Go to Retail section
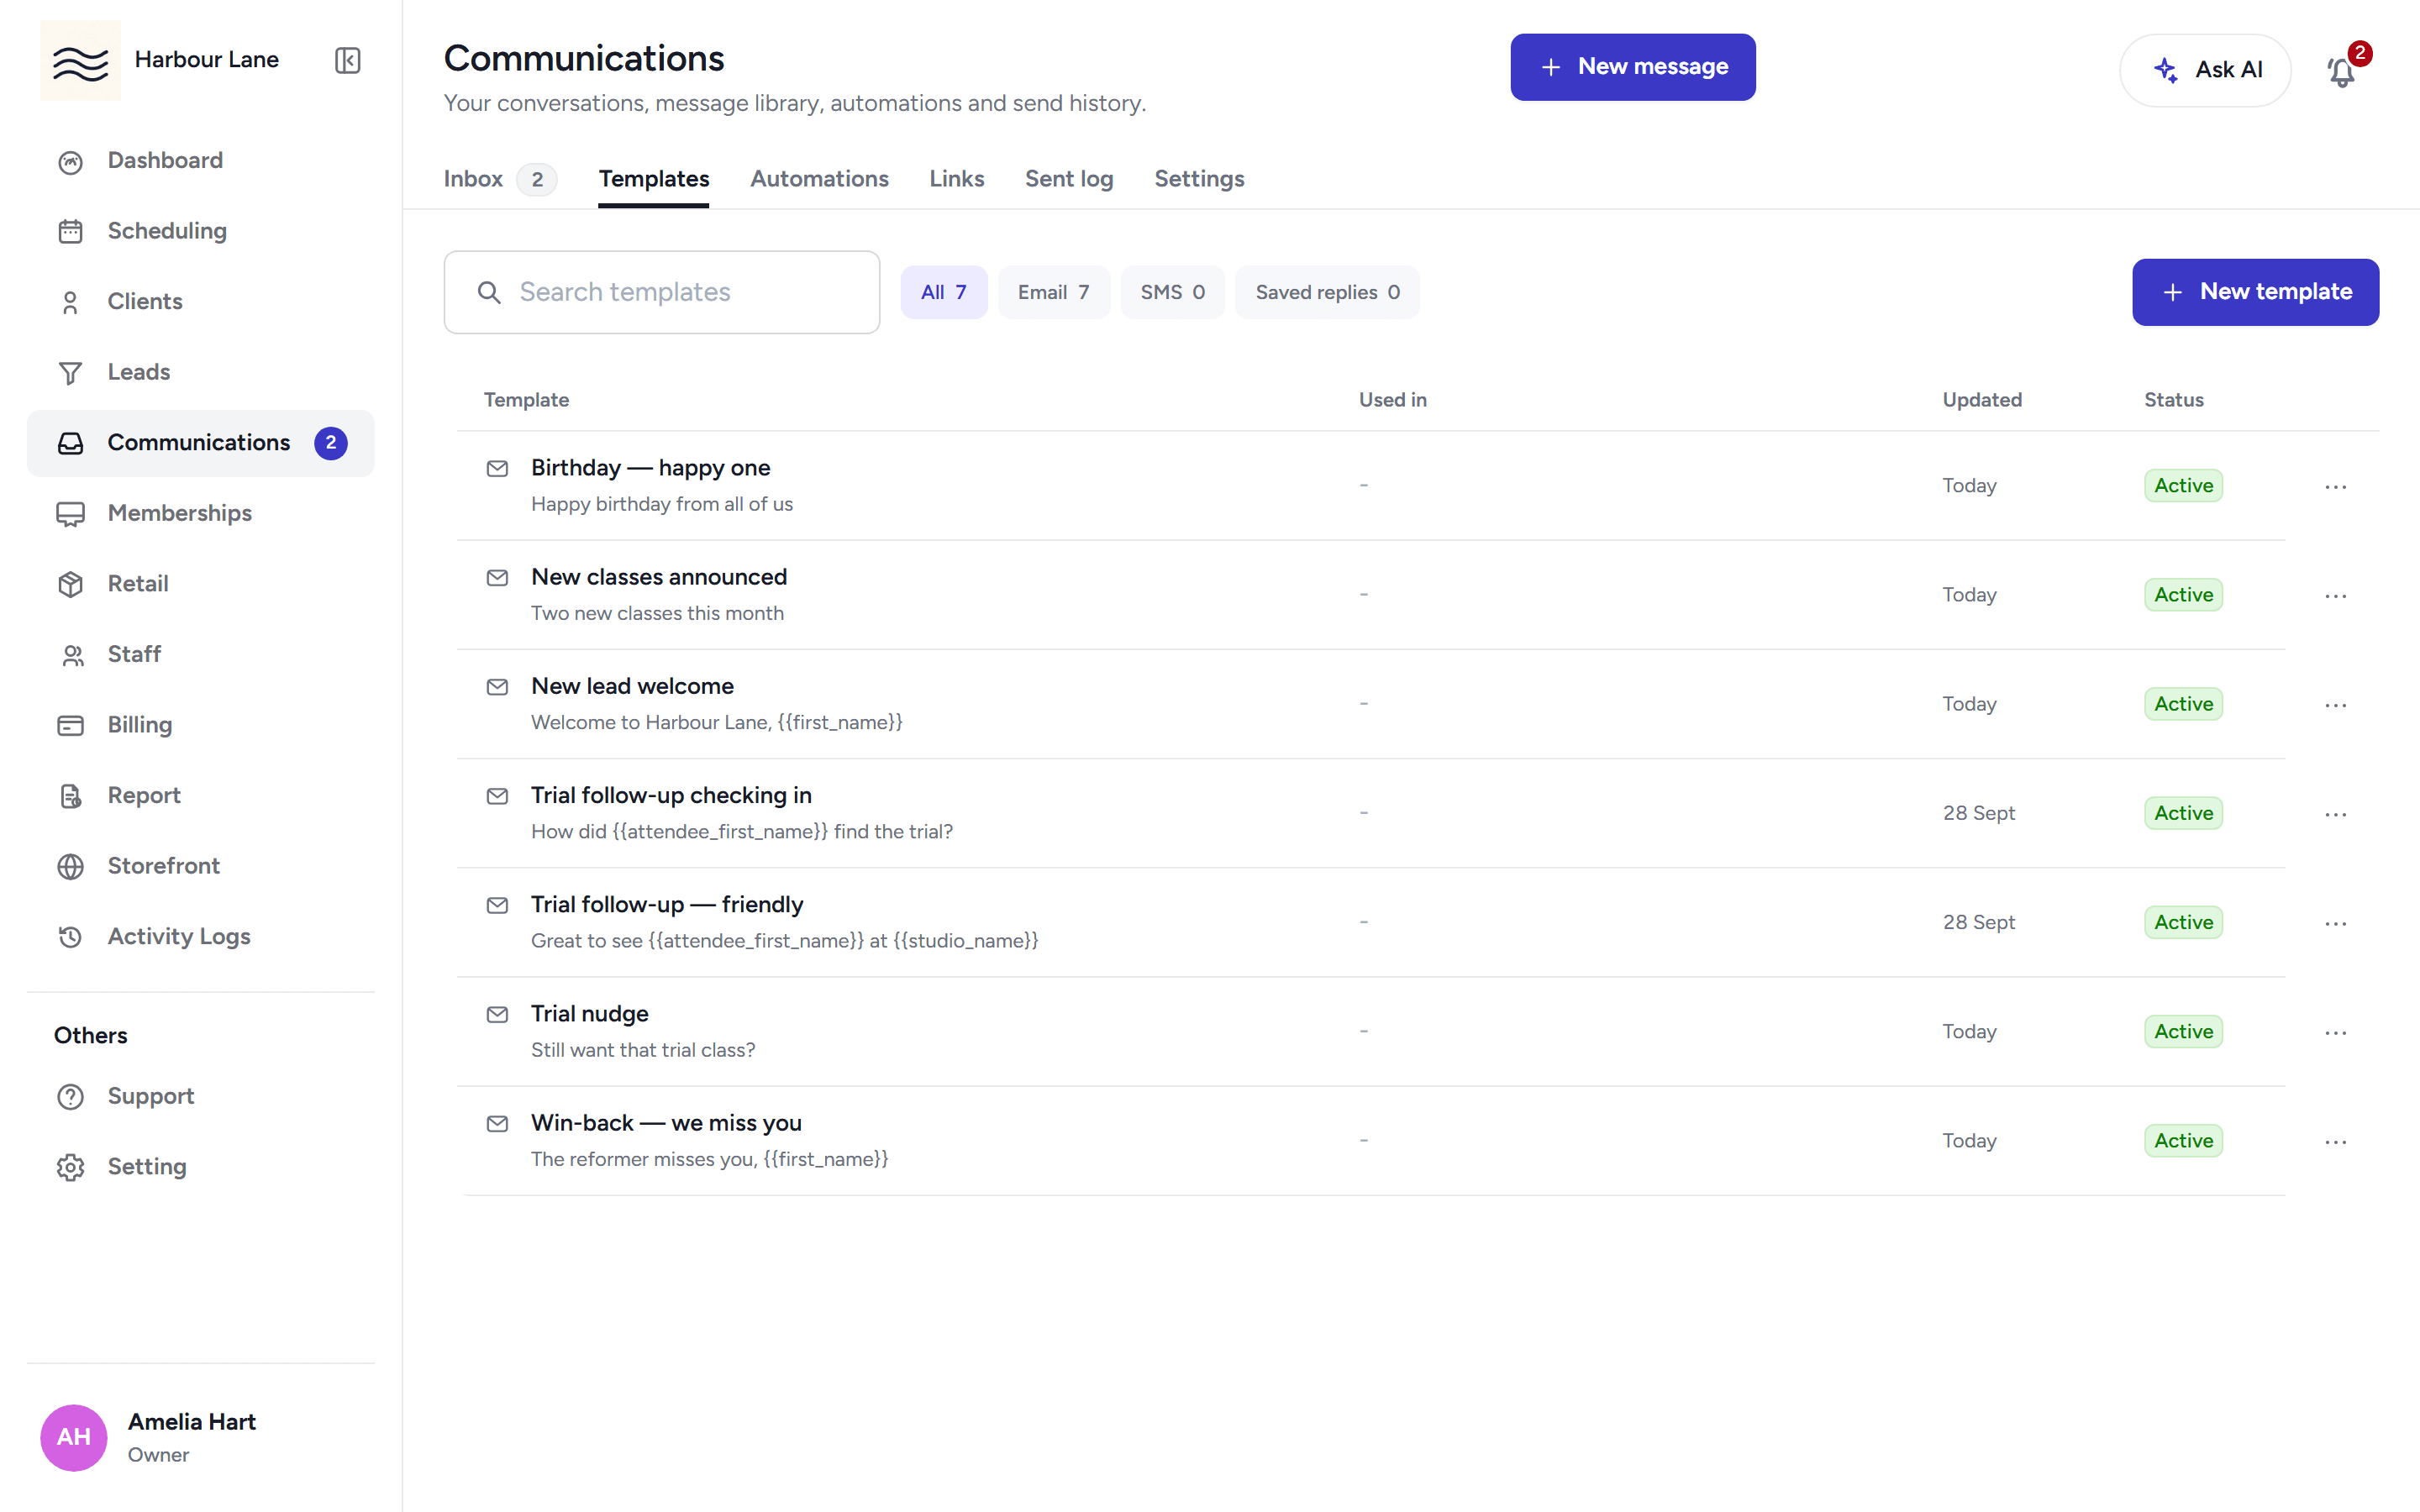The width and height of the screenshot is (2420, 1512). (x=200, y=584)
